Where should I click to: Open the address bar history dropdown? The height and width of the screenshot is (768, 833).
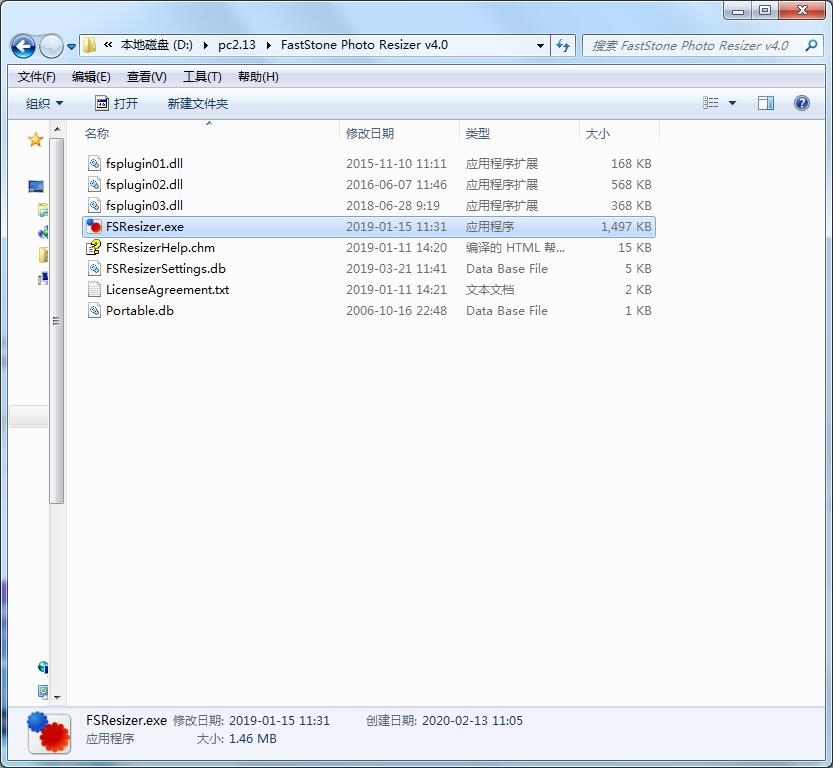click(x=540, y=46)
